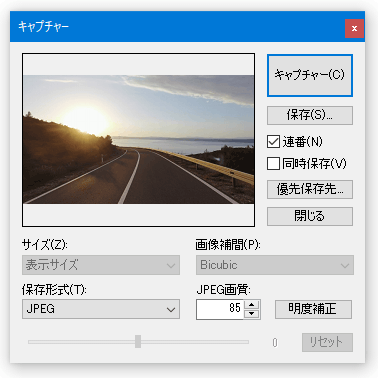Open the サイズ(Z) dropdown showing 表示サイズ
The height and width of the screenshot is (378, 378).
click(x=101, y=265)
